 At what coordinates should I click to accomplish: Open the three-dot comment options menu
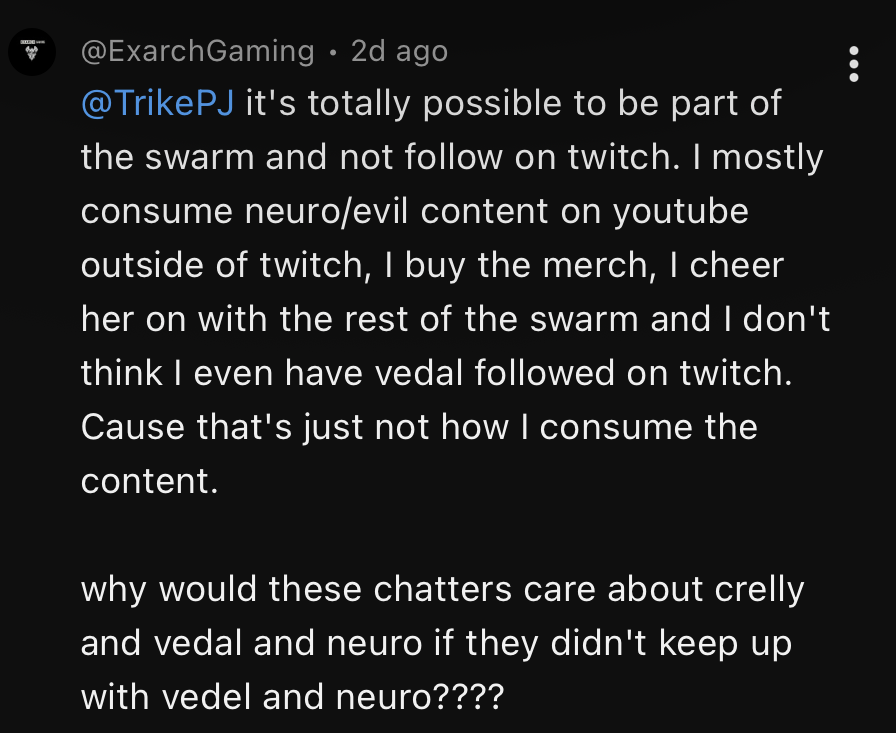pos(853,63)
